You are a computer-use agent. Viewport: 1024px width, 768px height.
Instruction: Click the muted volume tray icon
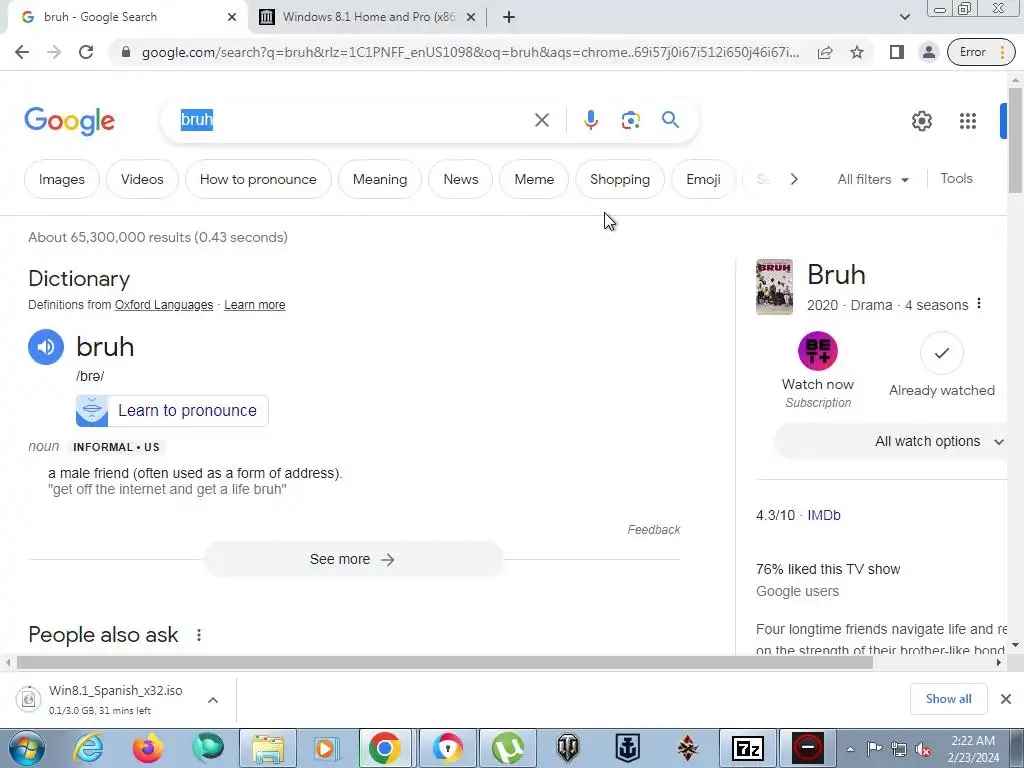(x=923, y=750)
